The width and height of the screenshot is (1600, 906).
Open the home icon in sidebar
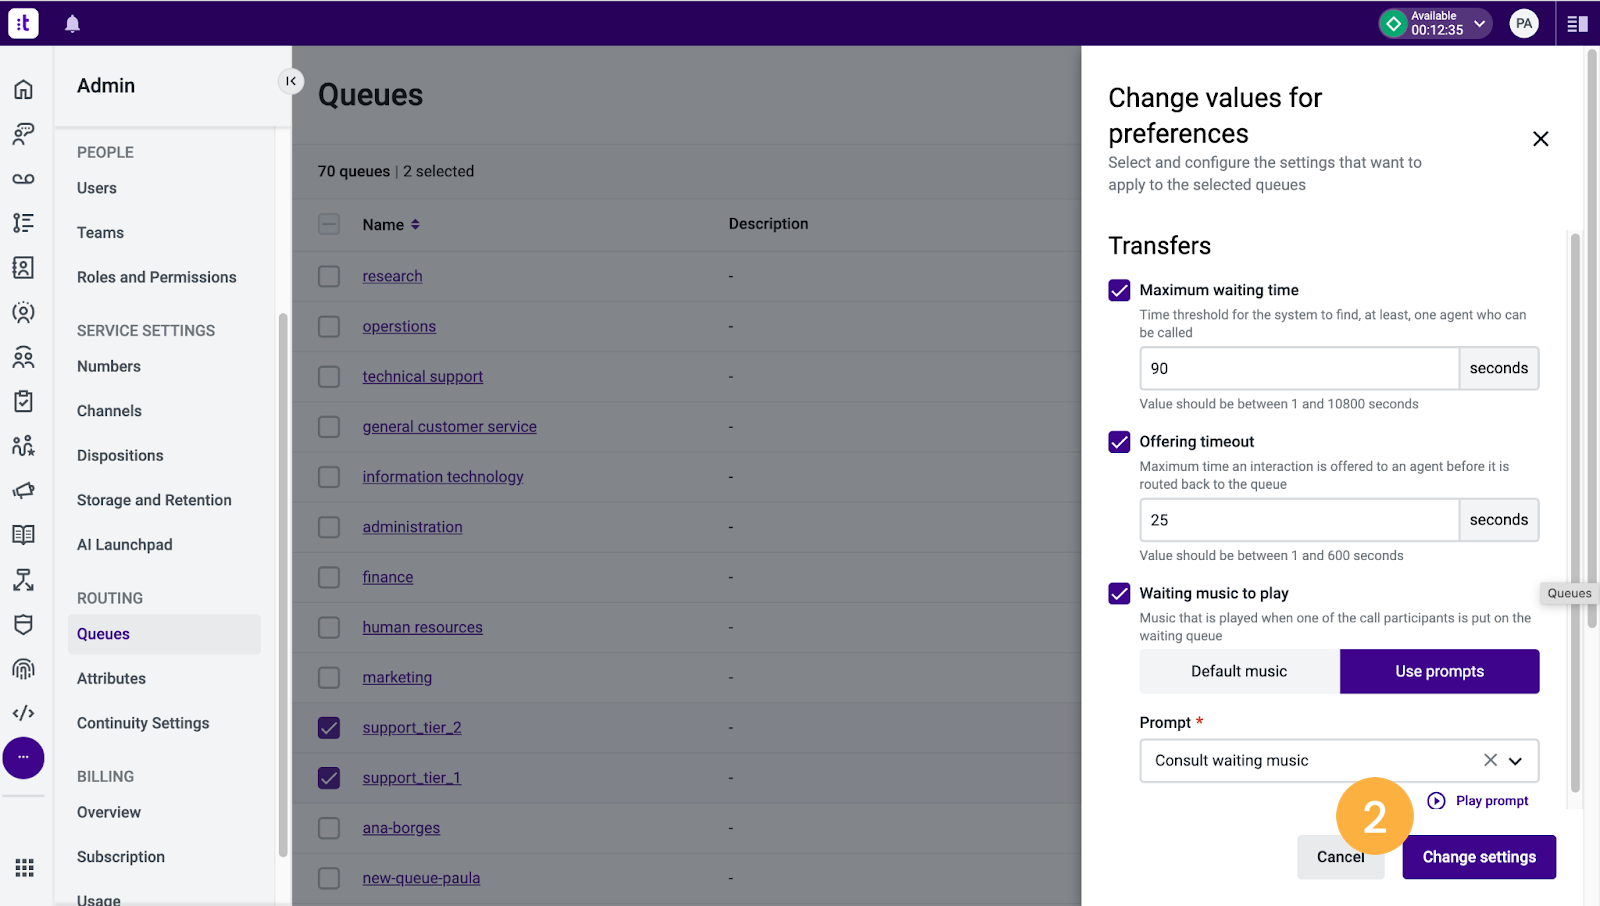(x=23, y=89)
